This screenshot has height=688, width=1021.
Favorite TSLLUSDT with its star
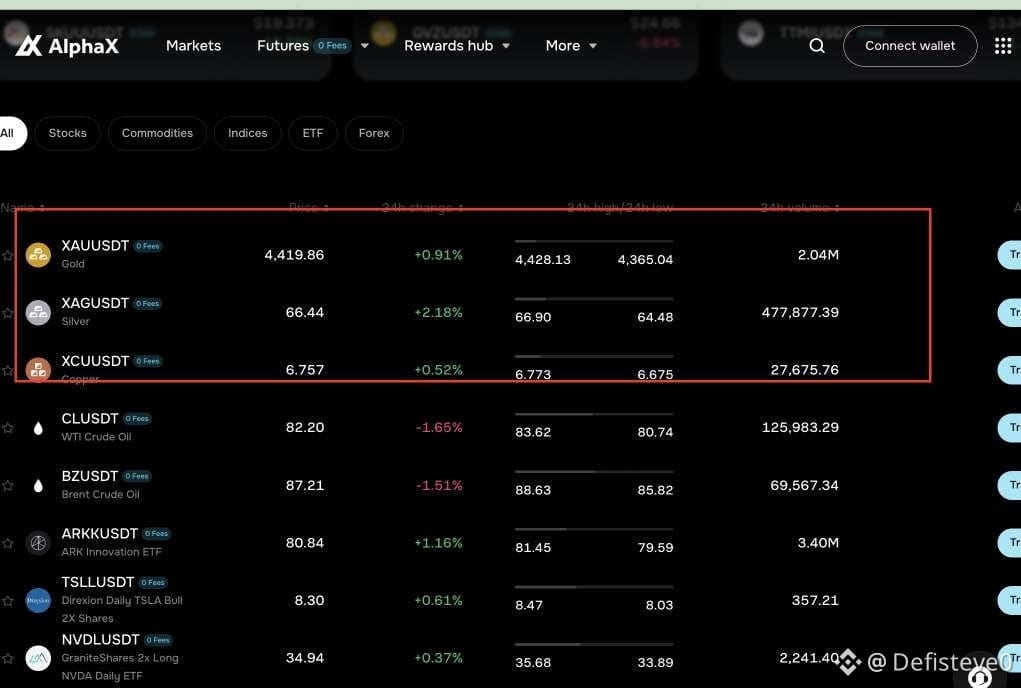(x=7, y=601)
